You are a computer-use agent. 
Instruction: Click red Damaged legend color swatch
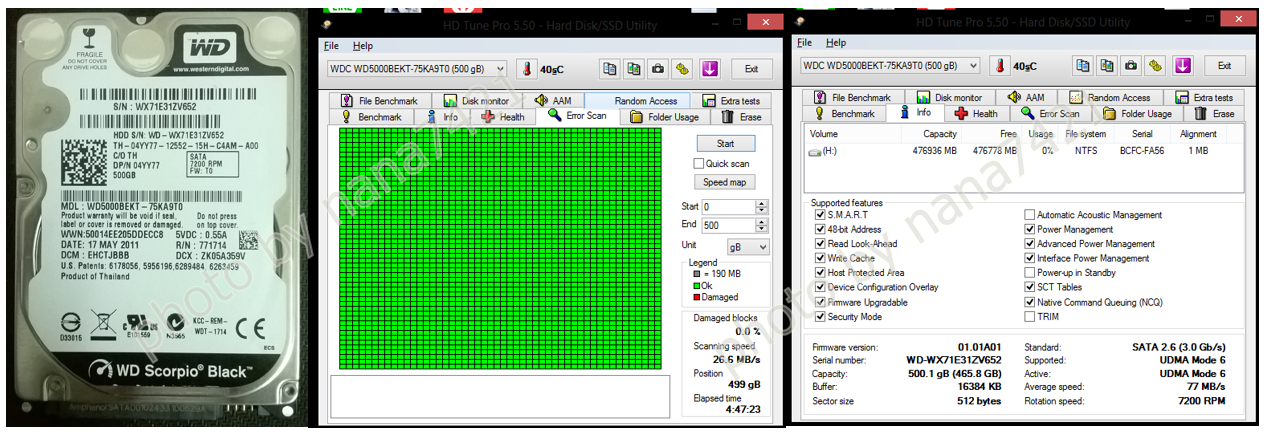pos(696,297)
